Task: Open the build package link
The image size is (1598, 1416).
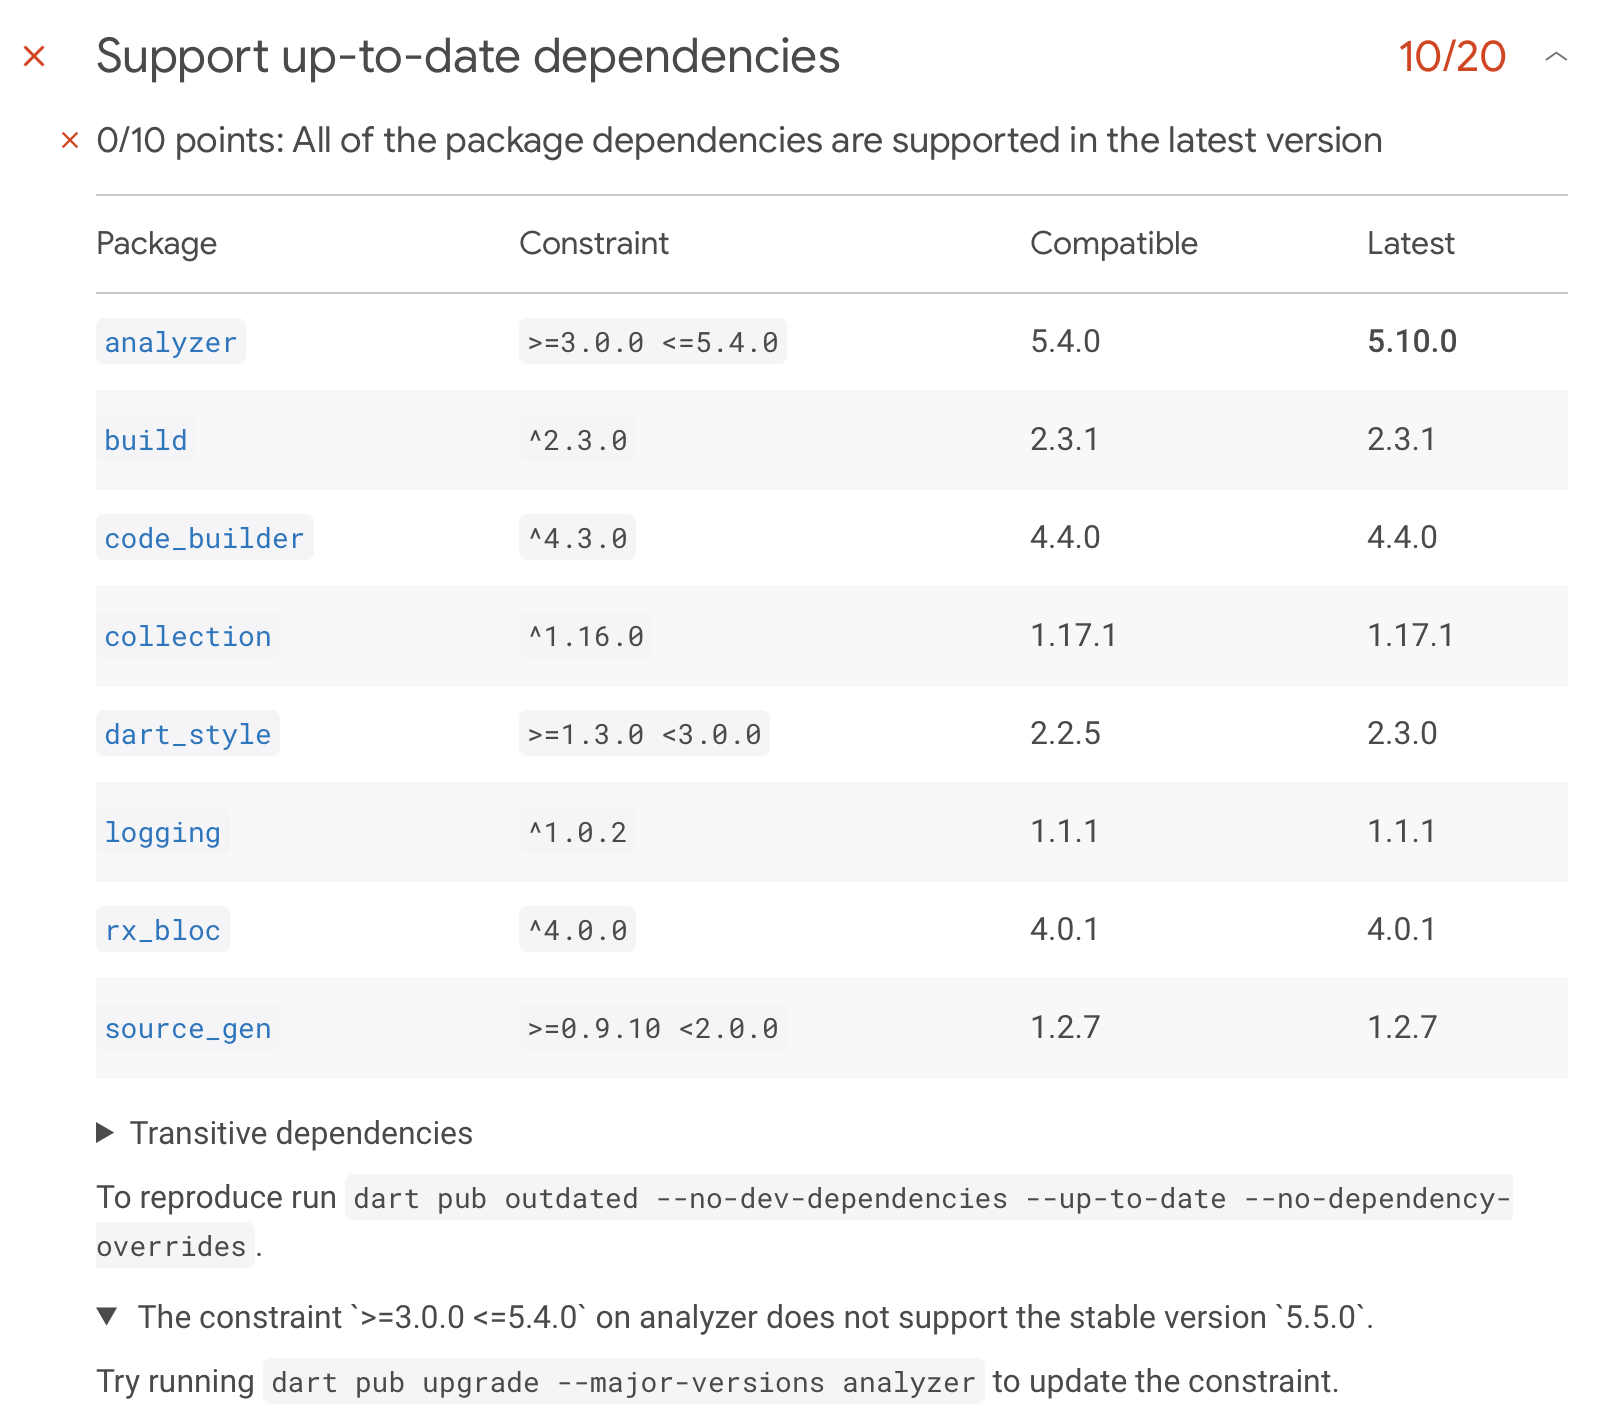Action: click(145, 440)
